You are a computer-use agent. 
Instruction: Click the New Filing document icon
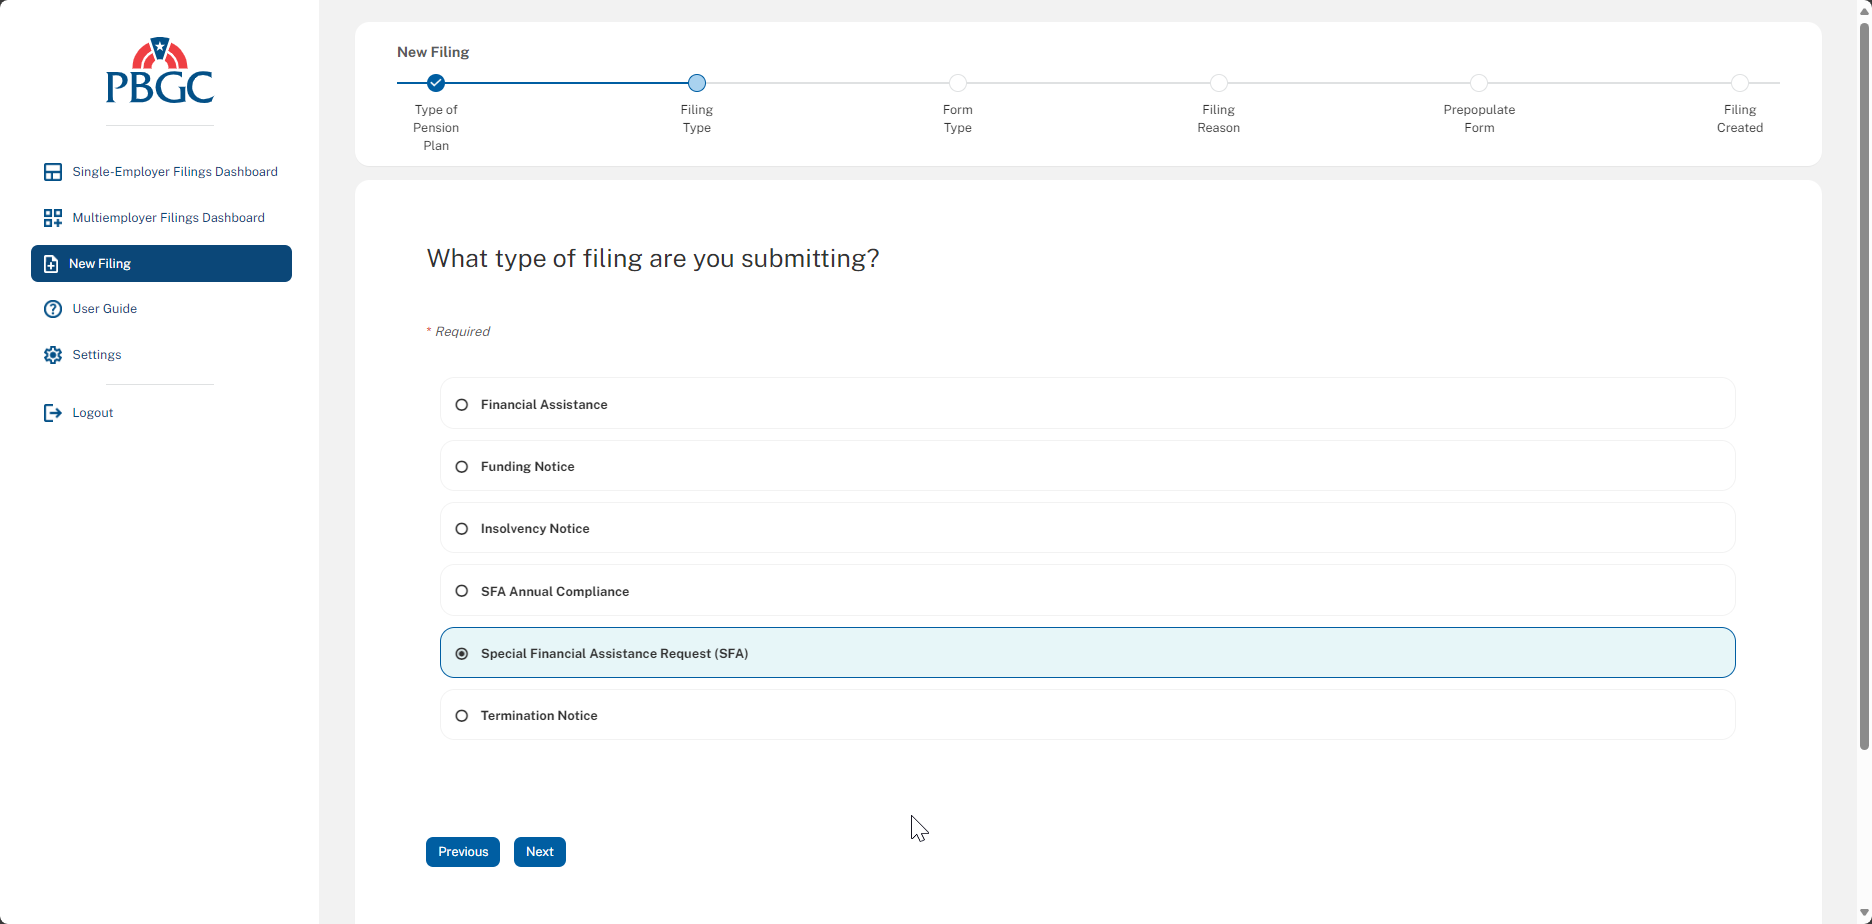[51, 264]
